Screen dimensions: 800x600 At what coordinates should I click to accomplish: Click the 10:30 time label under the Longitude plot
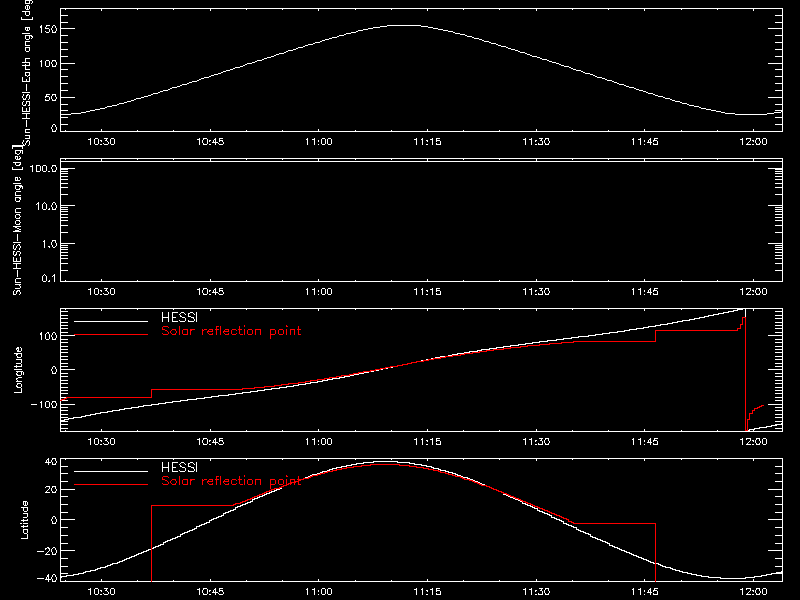(x=102, y=442)
